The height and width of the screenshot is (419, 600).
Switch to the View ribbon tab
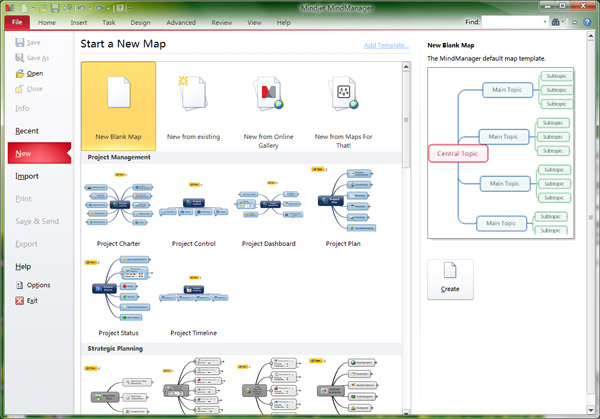(254, 23)
